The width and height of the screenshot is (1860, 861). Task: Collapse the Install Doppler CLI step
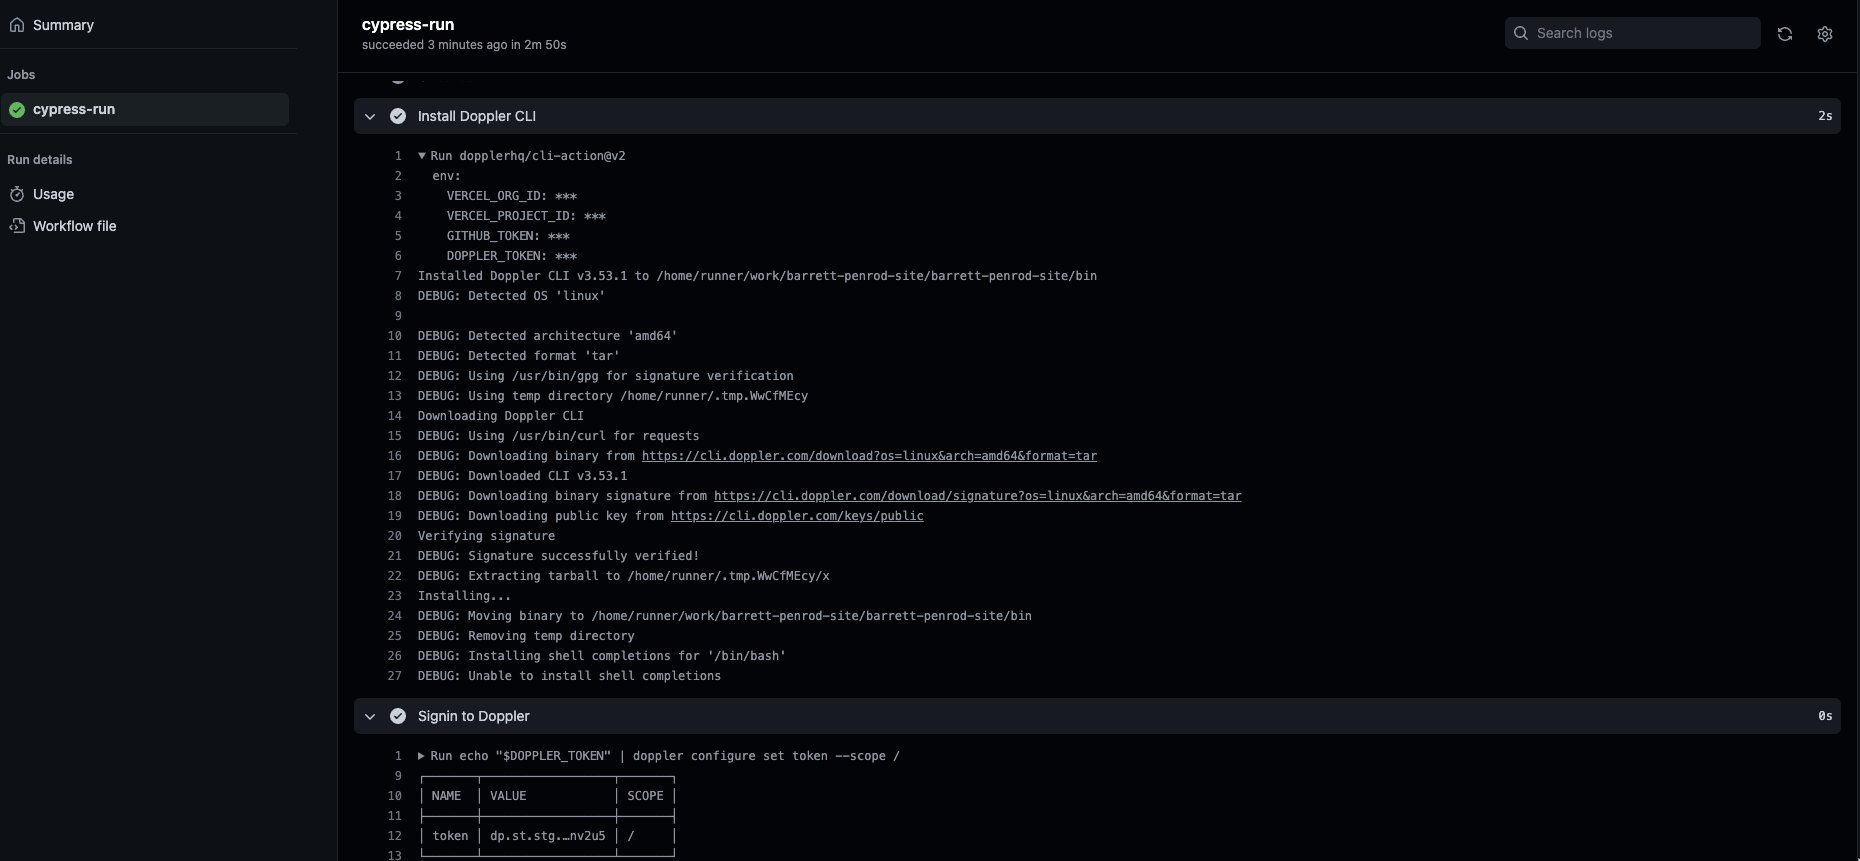pyautogui.click(x=370, y=116)
